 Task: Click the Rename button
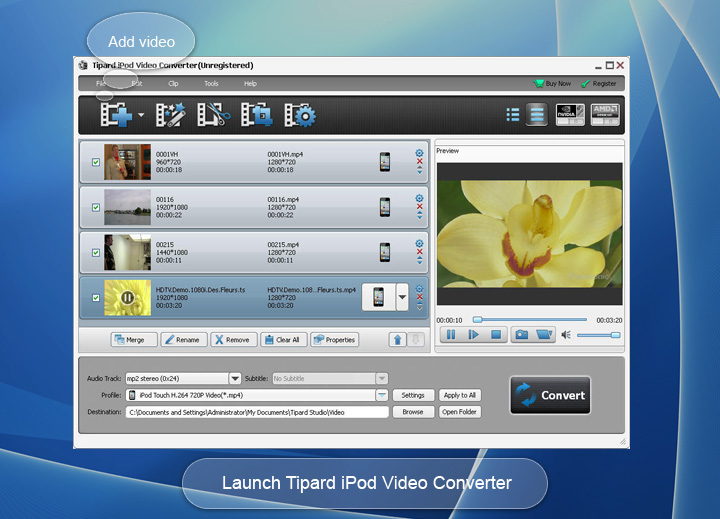tap(184, 340)
